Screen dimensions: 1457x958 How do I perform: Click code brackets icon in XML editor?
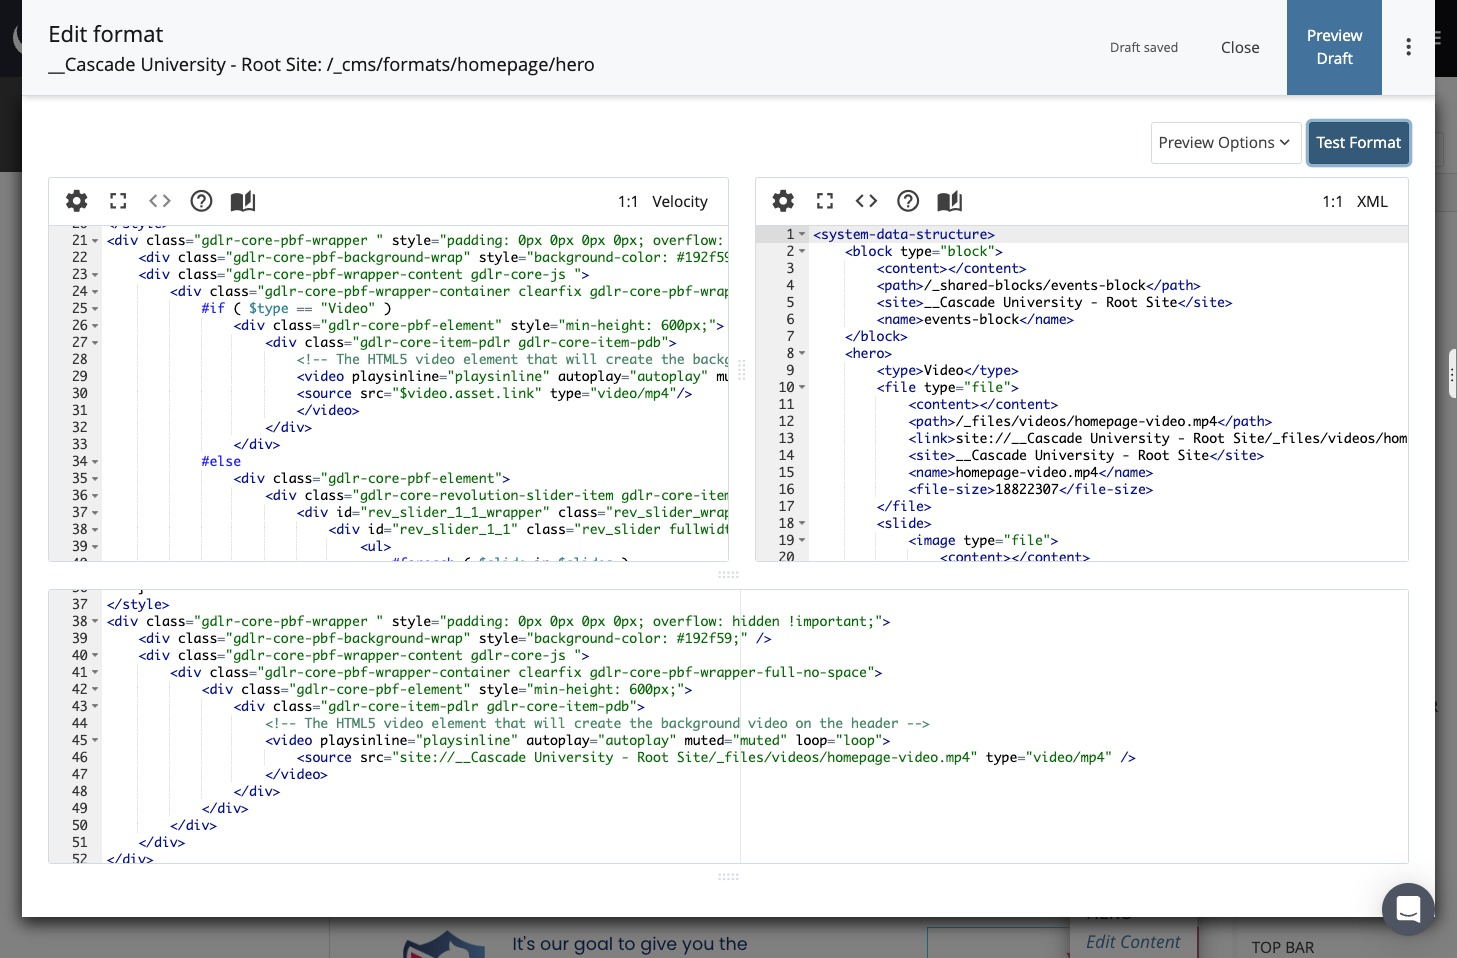click(867, 201)
